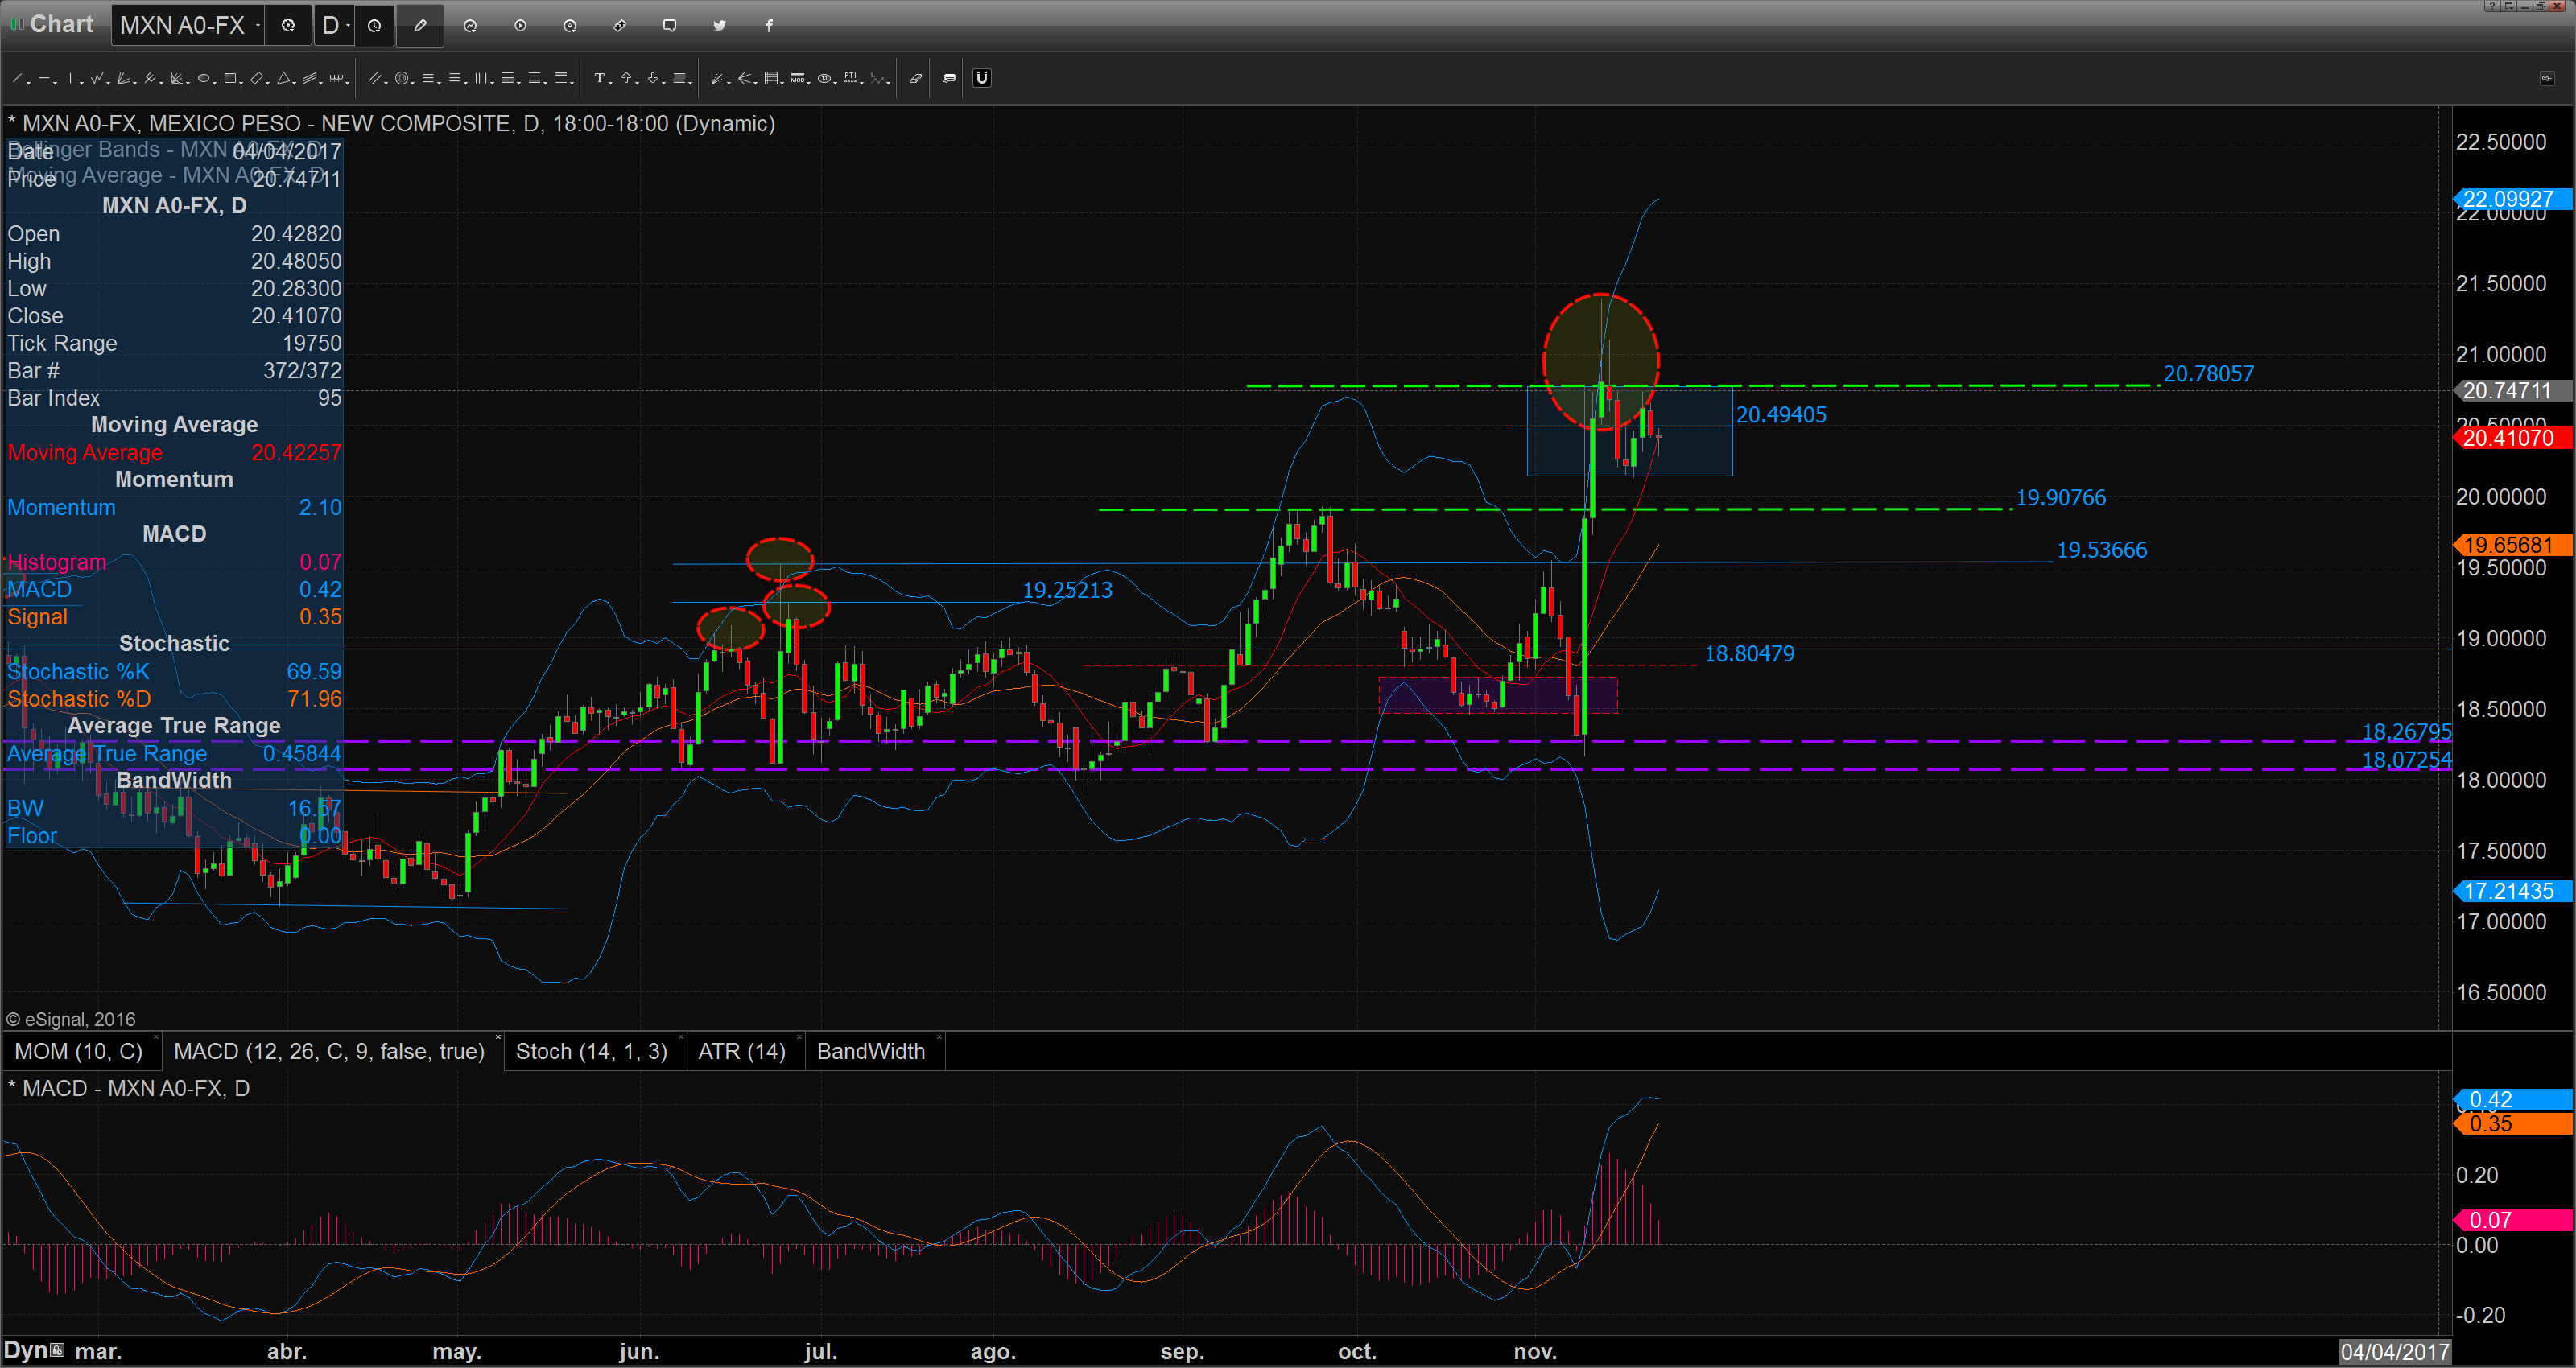2576x1368 pixels.
Task: Select the vertical line drawing tool
Action: (71, 78)
